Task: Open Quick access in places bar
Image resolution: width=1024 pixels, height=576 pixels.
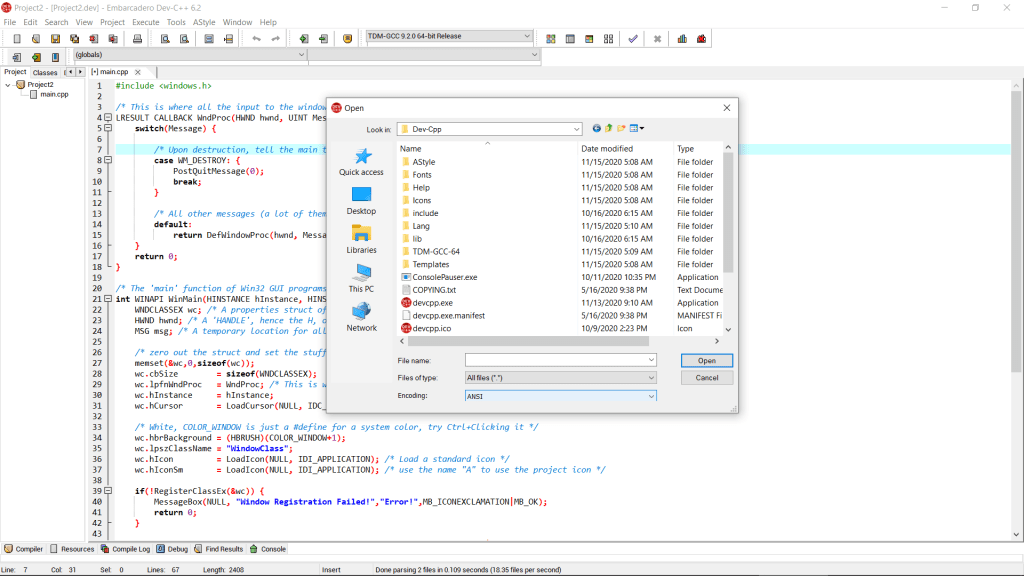Action: [x=361, y=162]
